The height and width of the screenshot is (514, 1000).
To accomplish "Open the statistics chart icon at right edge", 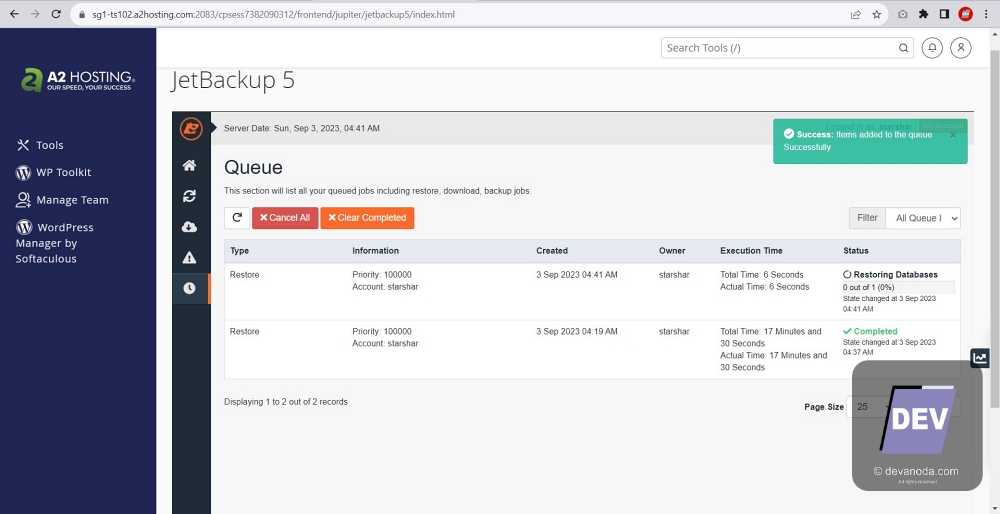I will (980, 358).
